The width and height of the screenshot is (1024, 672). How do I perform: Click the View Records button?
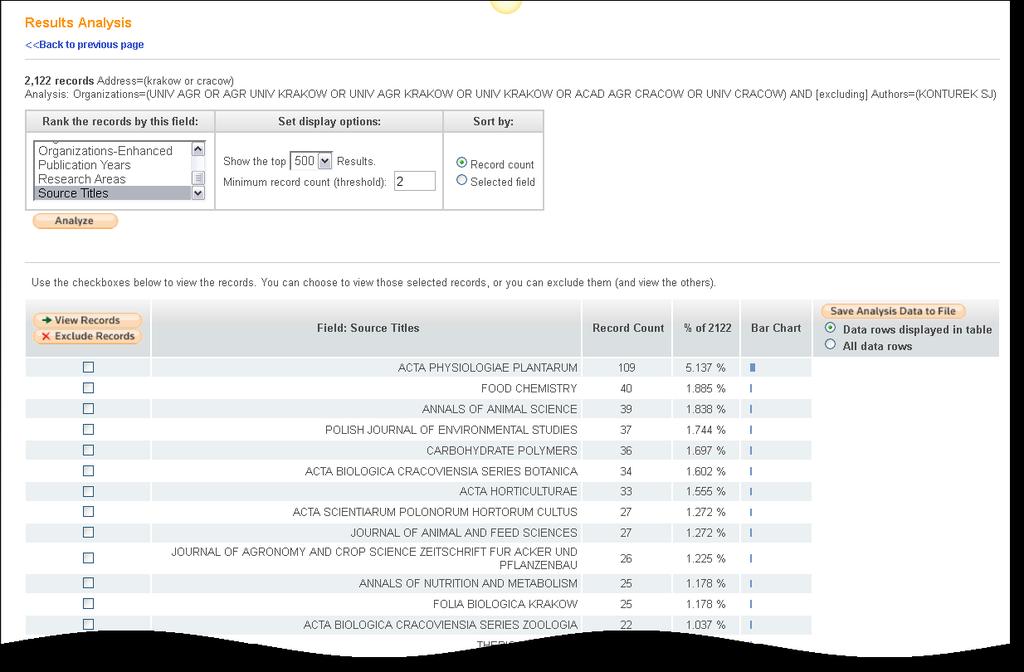tap(88, 320)
